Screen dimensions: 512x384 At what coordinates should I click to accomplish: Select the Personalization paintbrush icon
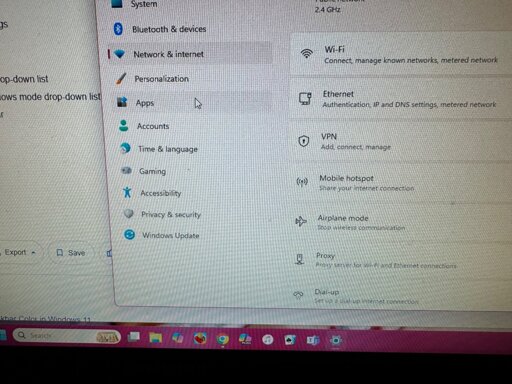click(120, 79)
